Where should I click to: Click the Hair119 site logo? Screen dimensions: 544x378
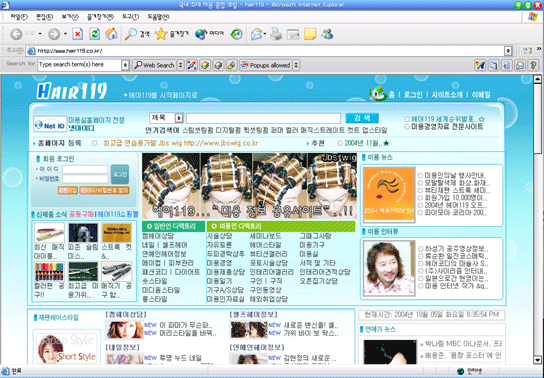pyautogui.click(x=72, y=91)
